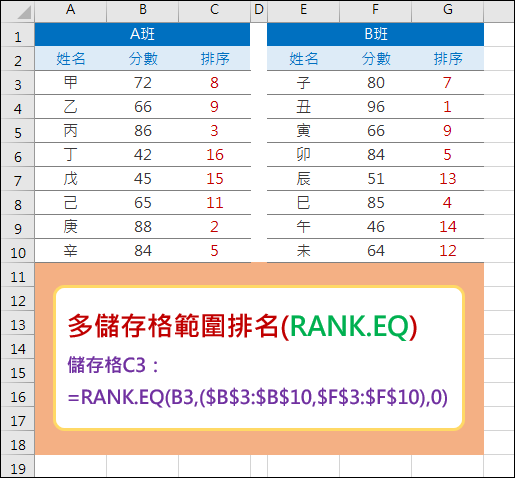
Task: Select cell containing name 戊
Action: coord(71,179)
